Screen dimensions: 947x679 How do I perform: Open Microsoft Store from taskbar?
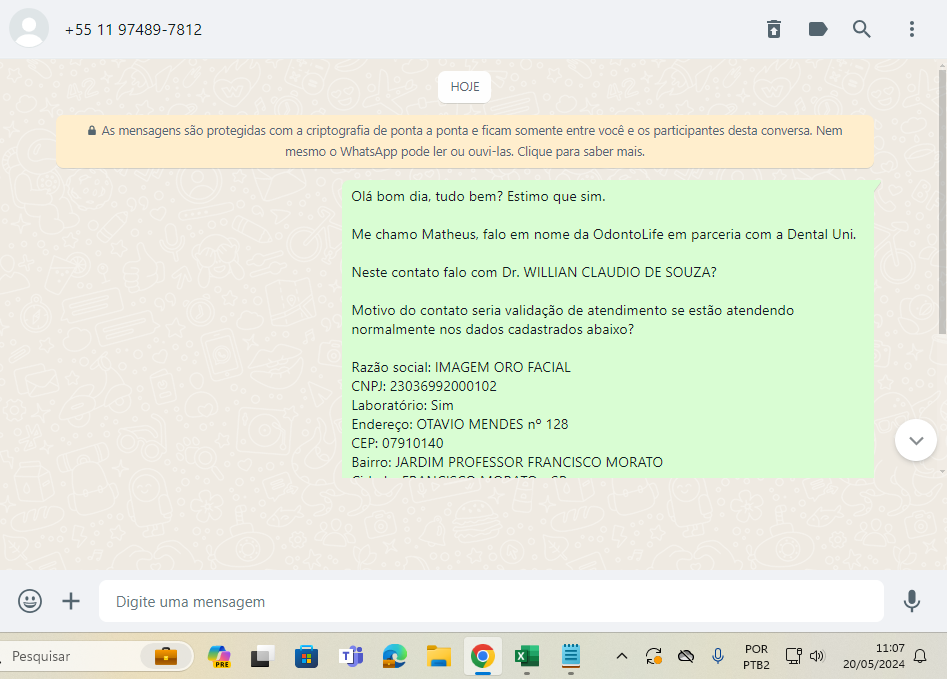point(306,656)
